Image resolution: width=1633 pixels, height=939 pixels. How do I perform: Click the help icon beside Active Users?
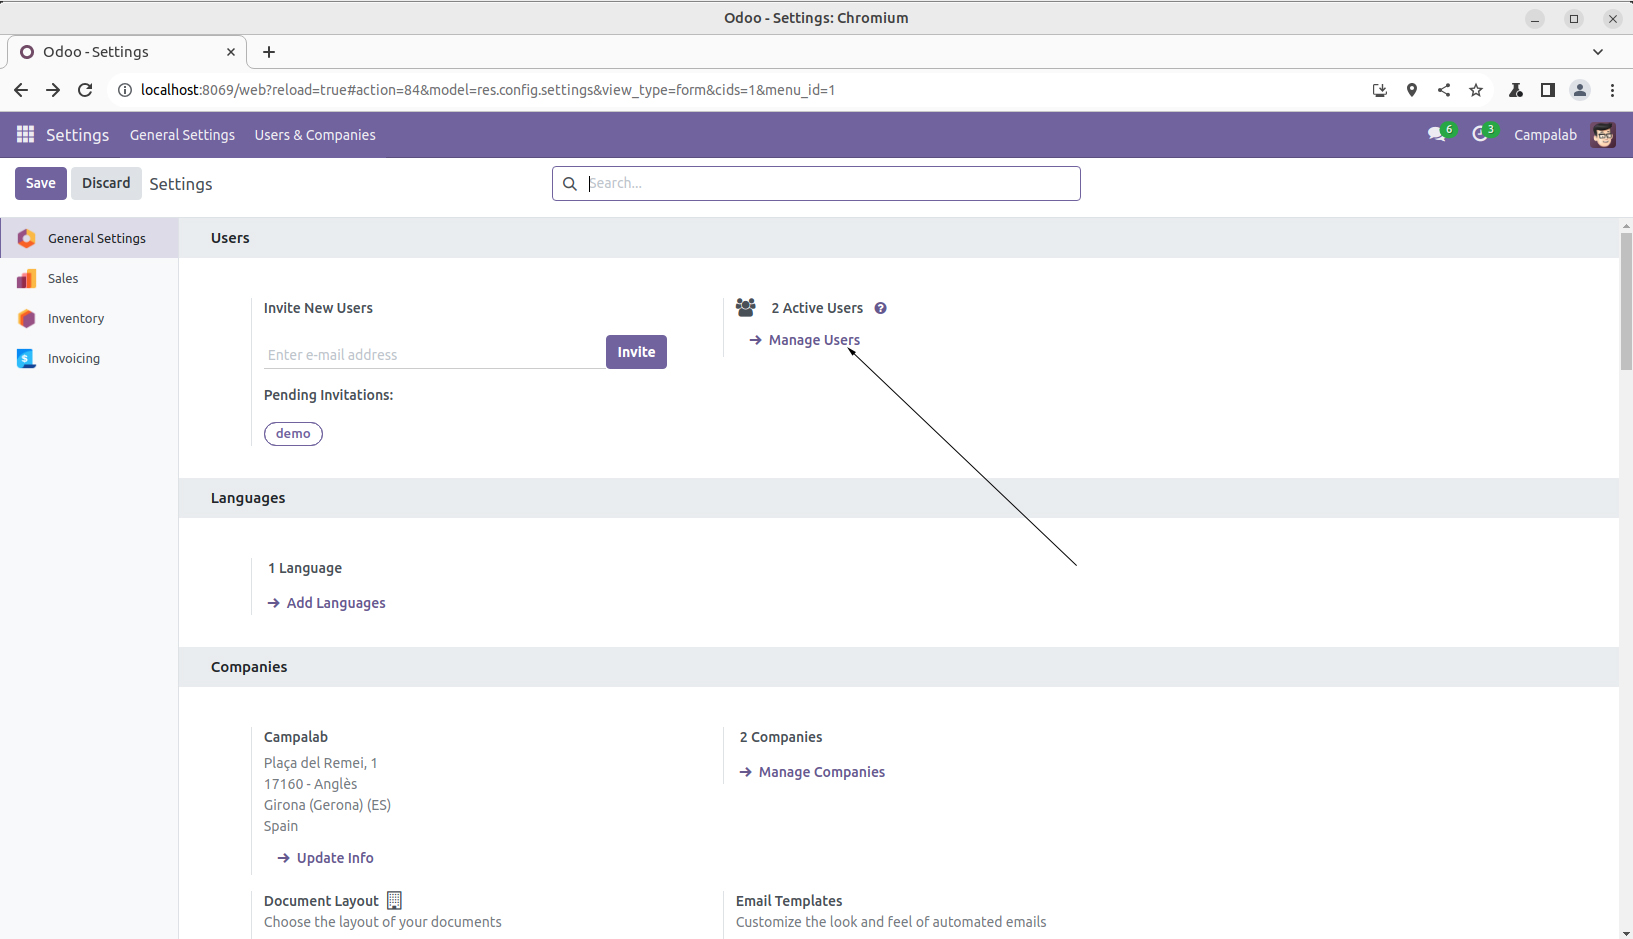click(x=880, y=308)
